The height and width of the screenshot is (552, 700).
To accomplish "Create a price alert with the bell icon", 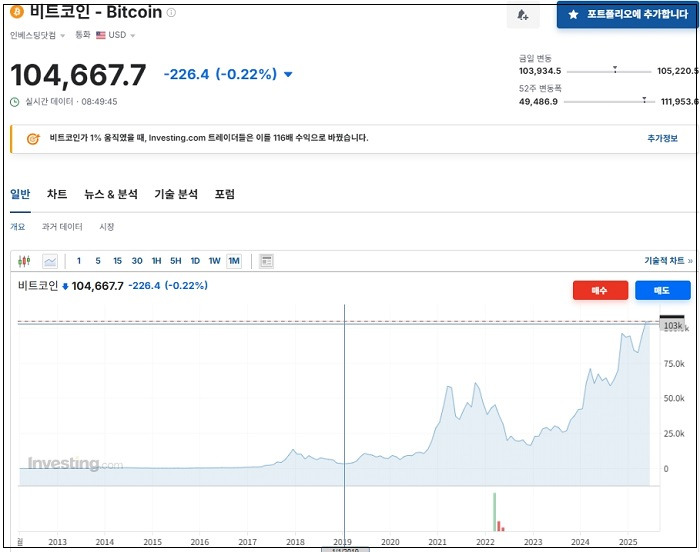I will coord(523,15).
